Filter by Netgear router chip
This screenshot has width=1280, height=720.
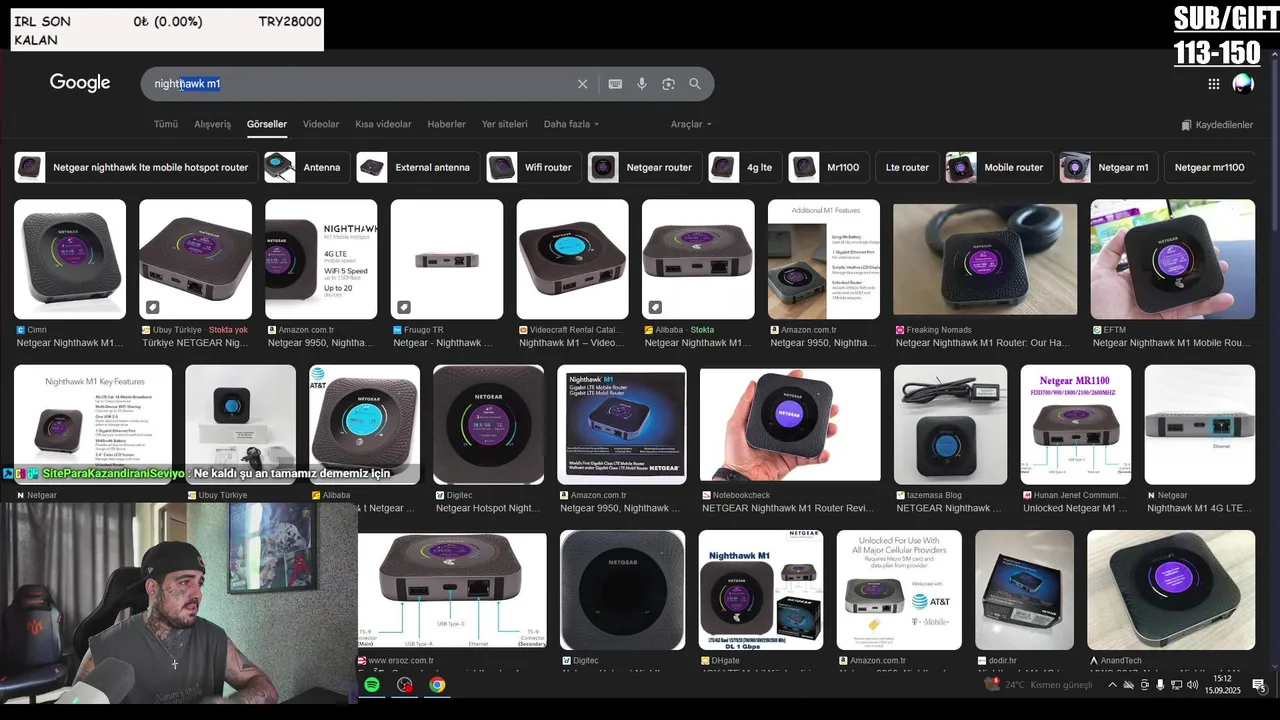[x=644, y=167]
